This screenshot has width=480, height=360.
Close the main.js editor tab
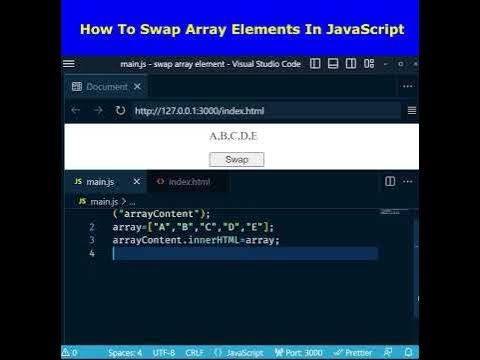point(137,182)
